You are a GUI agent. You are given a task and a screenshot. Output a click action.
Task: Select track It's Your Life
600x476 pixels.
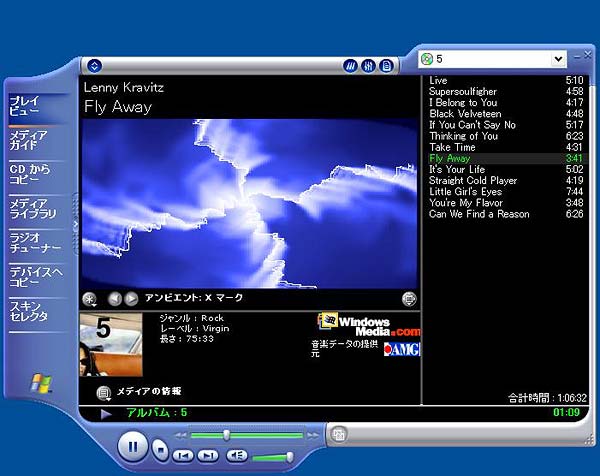click(x=506, y=170)
